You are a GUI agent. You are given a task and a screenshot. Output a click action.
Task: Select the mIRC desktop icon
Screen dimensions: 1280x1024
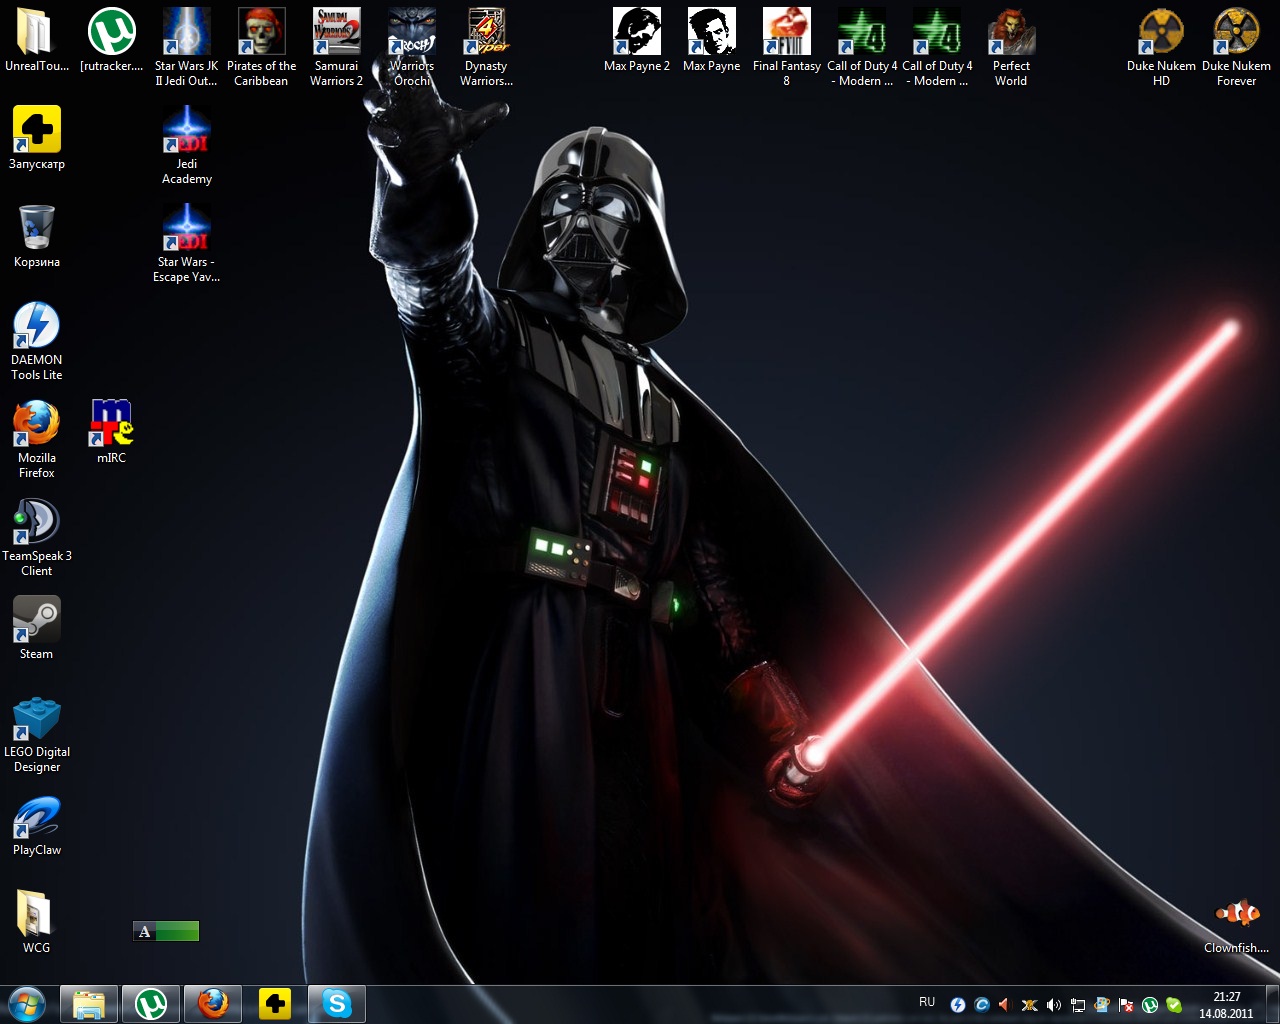coord(111,425)
